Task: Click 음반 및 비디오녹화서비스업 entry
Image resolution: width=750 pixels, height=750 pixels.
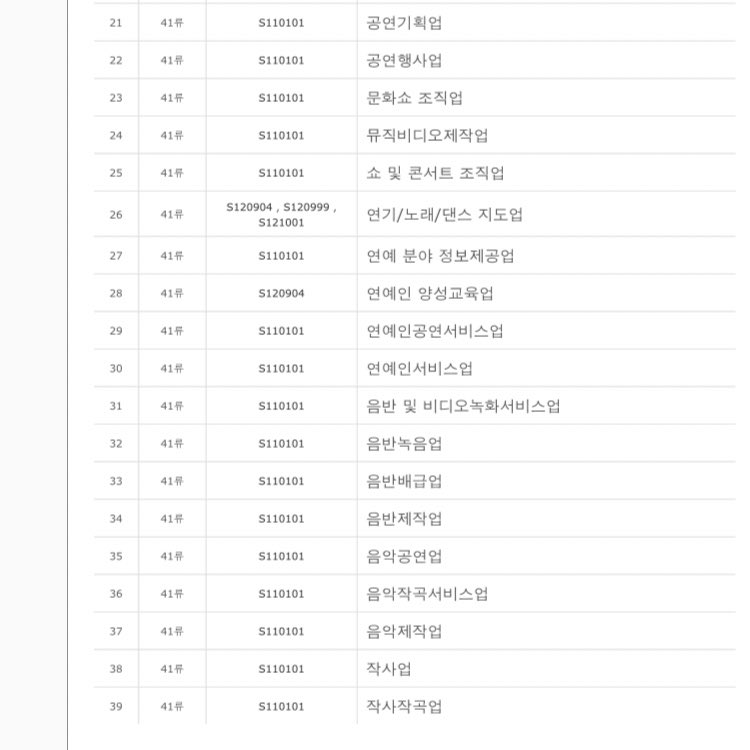Action: click(463, 406)
